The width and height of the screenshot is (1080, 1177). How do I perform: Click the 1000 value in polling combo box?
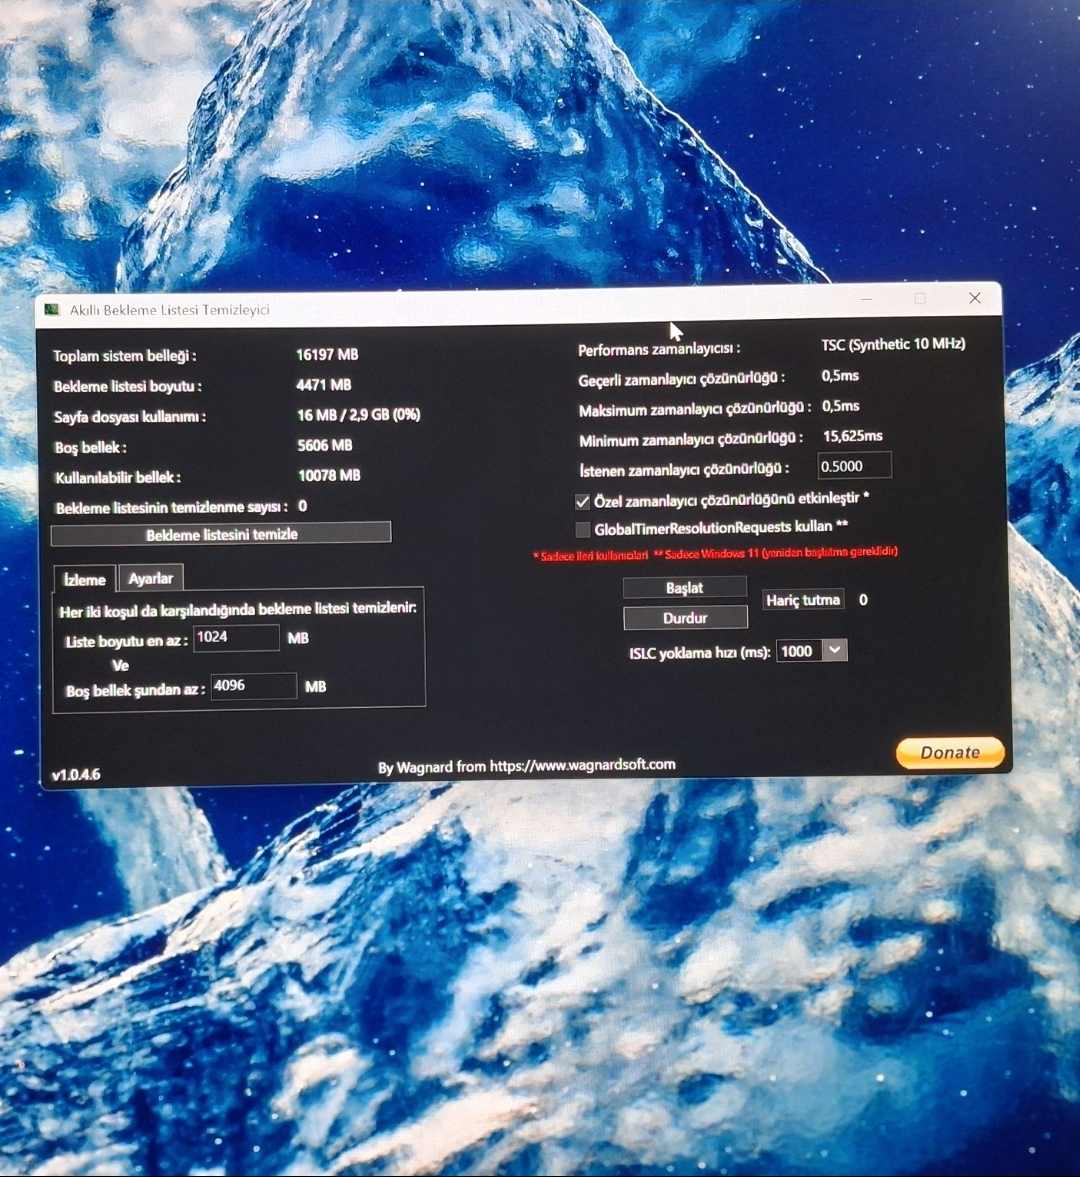(x=799, y=651)
